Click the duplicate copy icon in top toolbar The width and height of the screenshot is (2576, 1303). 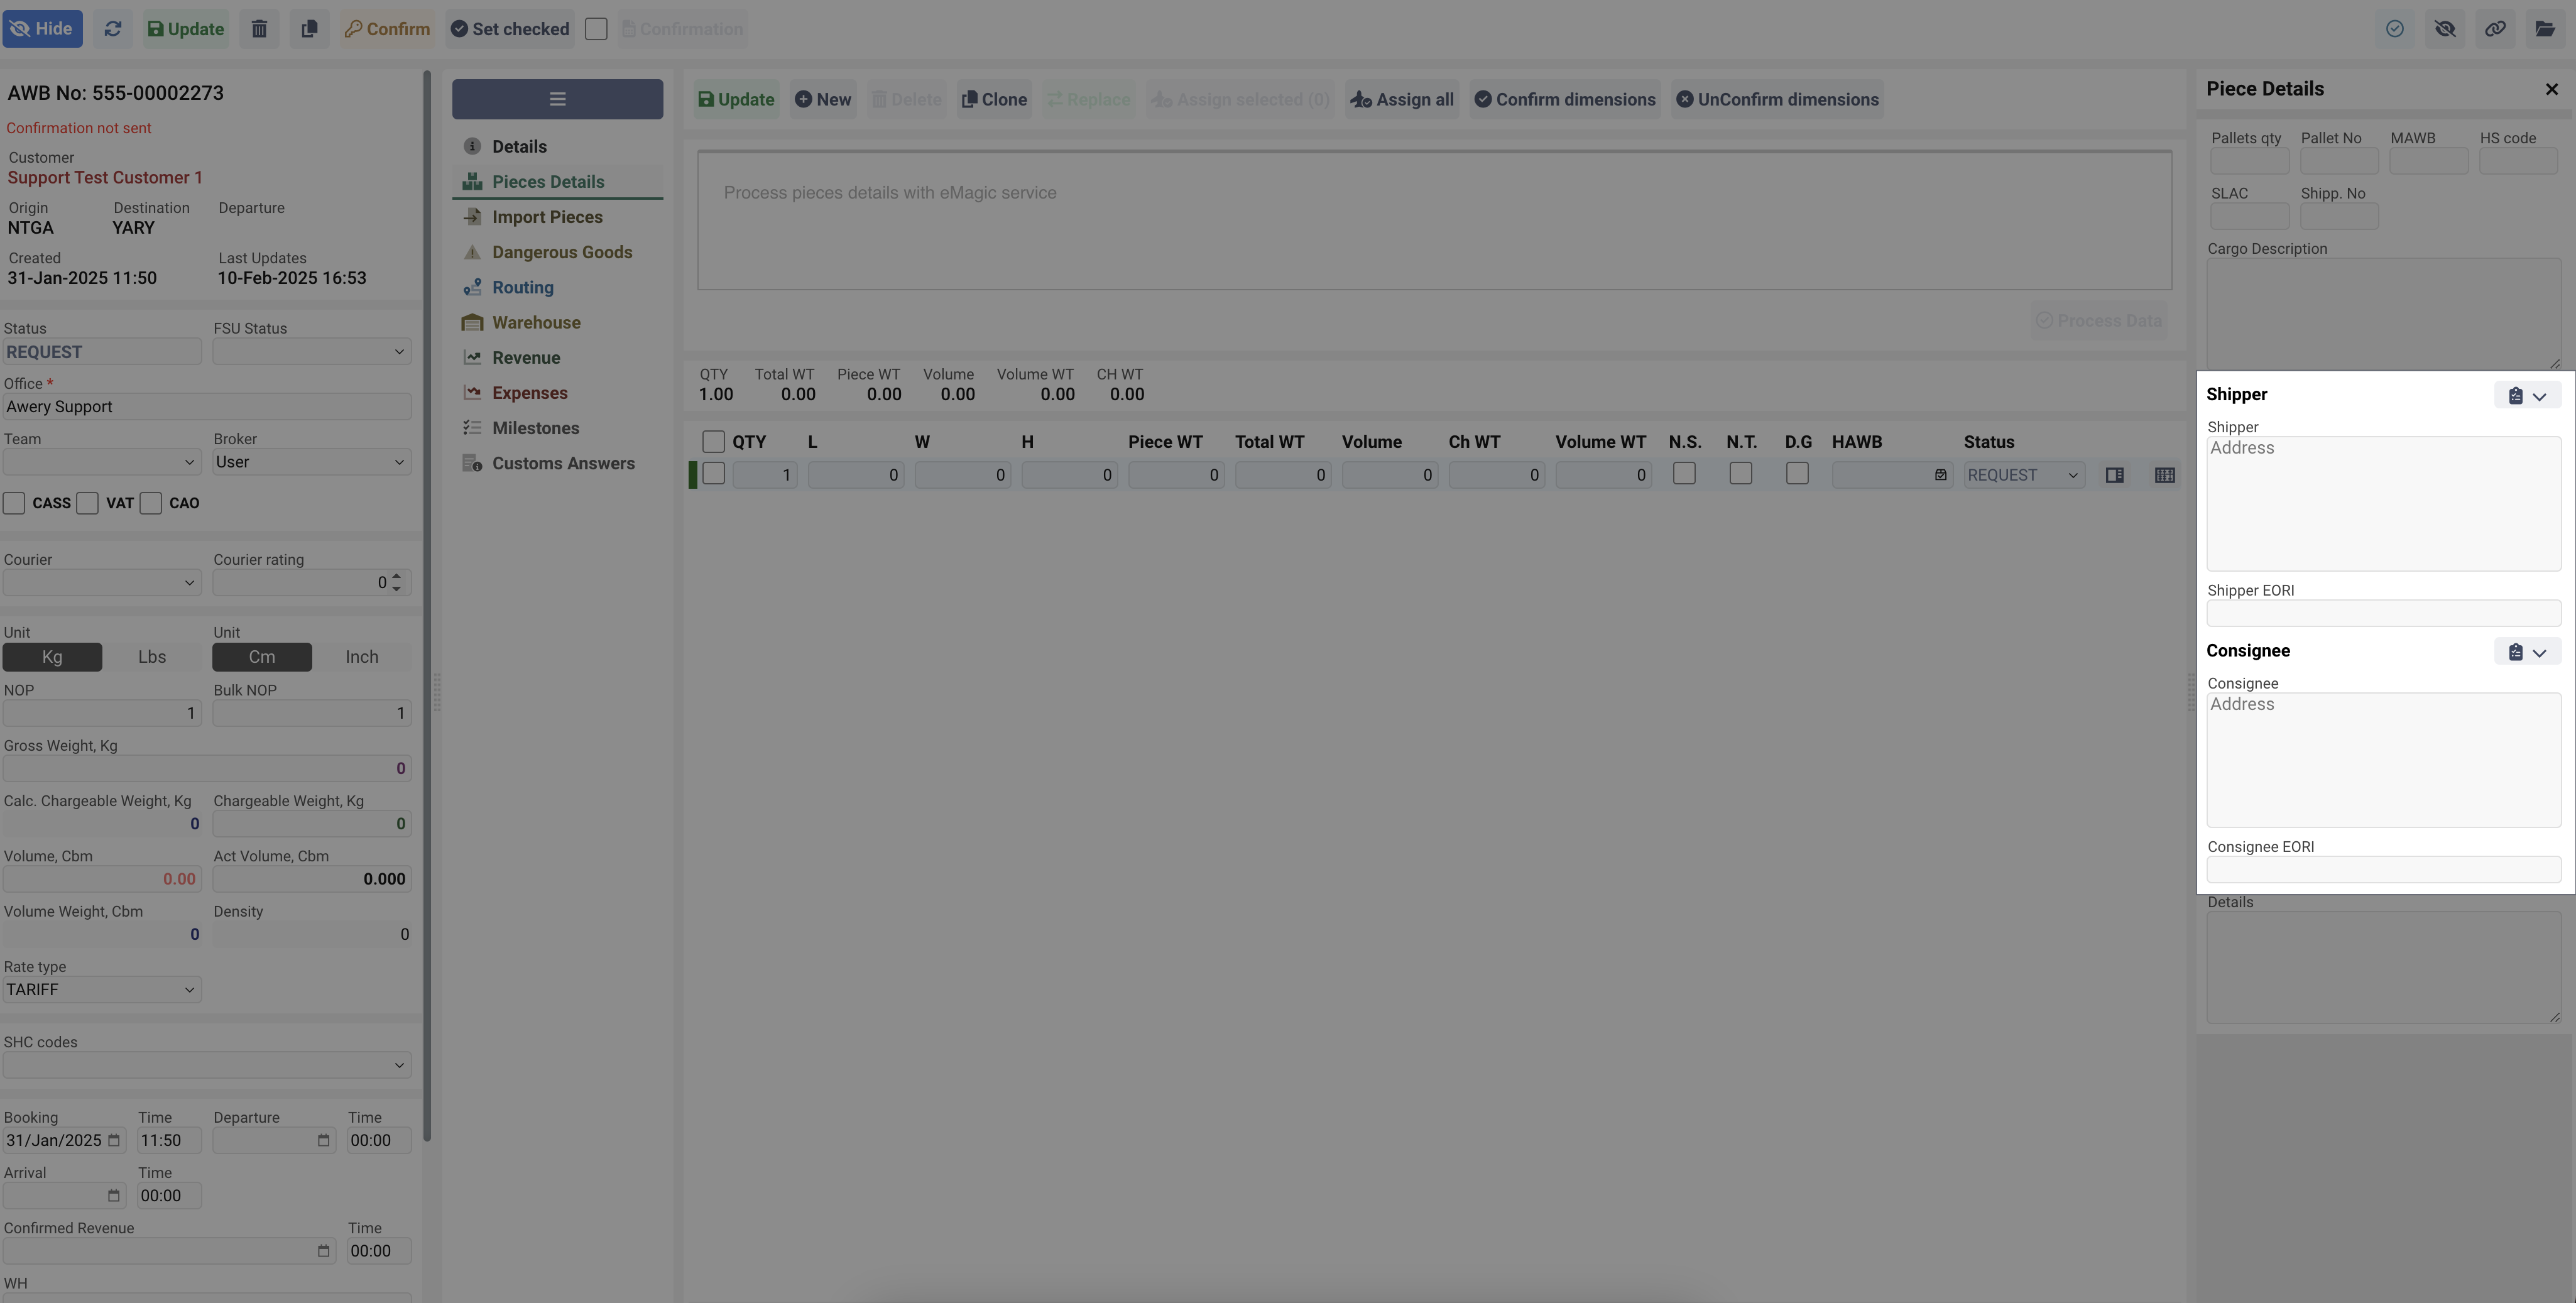point(309,29)
